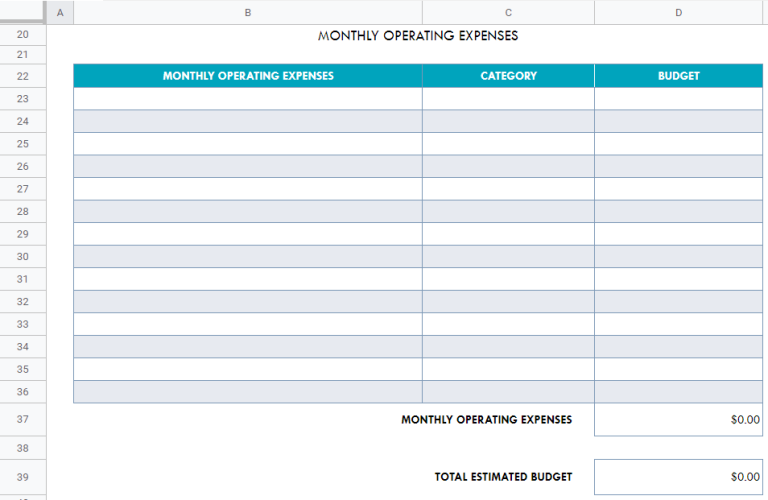768x500 pixels.
Task: Click row 35 header
Action: [x=23, y=369]
